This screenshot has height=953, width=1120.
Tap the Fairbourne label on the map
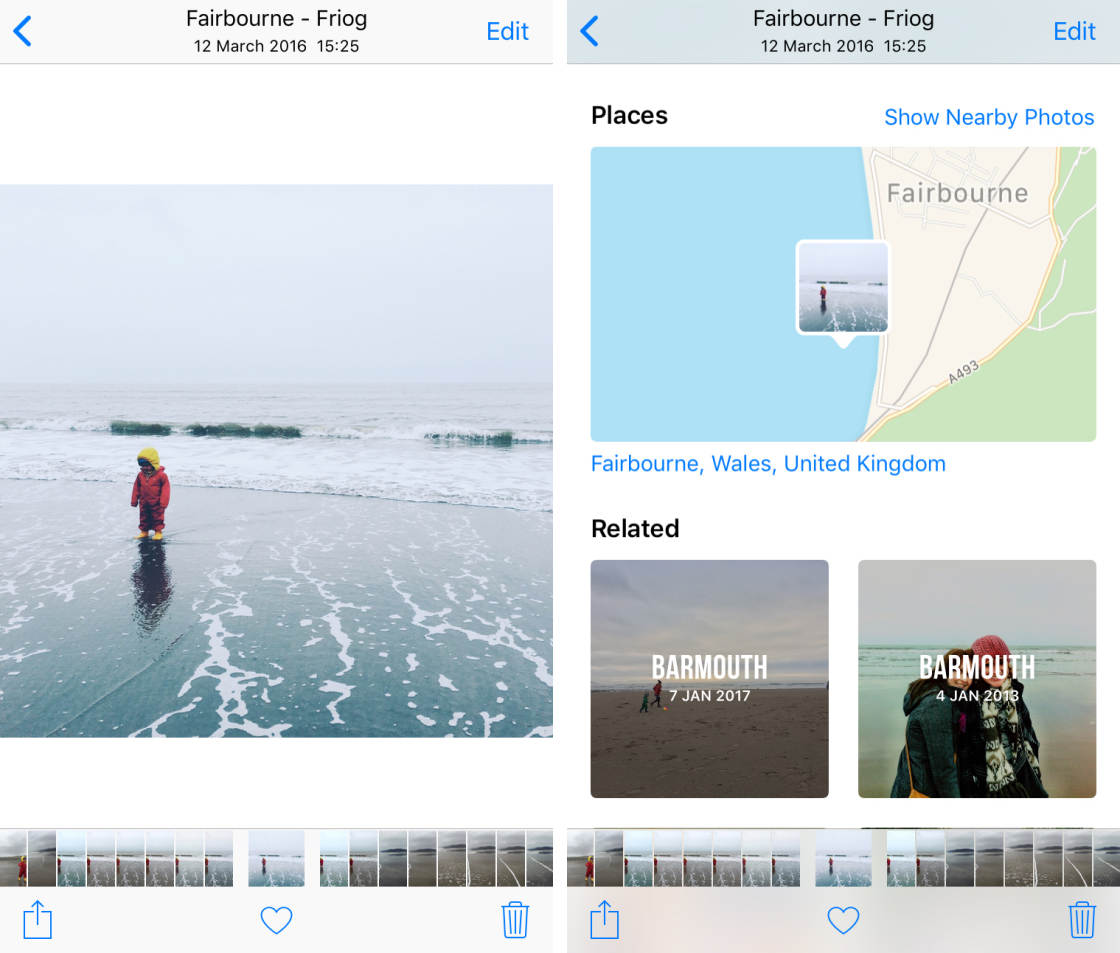(x=957, y=193)
